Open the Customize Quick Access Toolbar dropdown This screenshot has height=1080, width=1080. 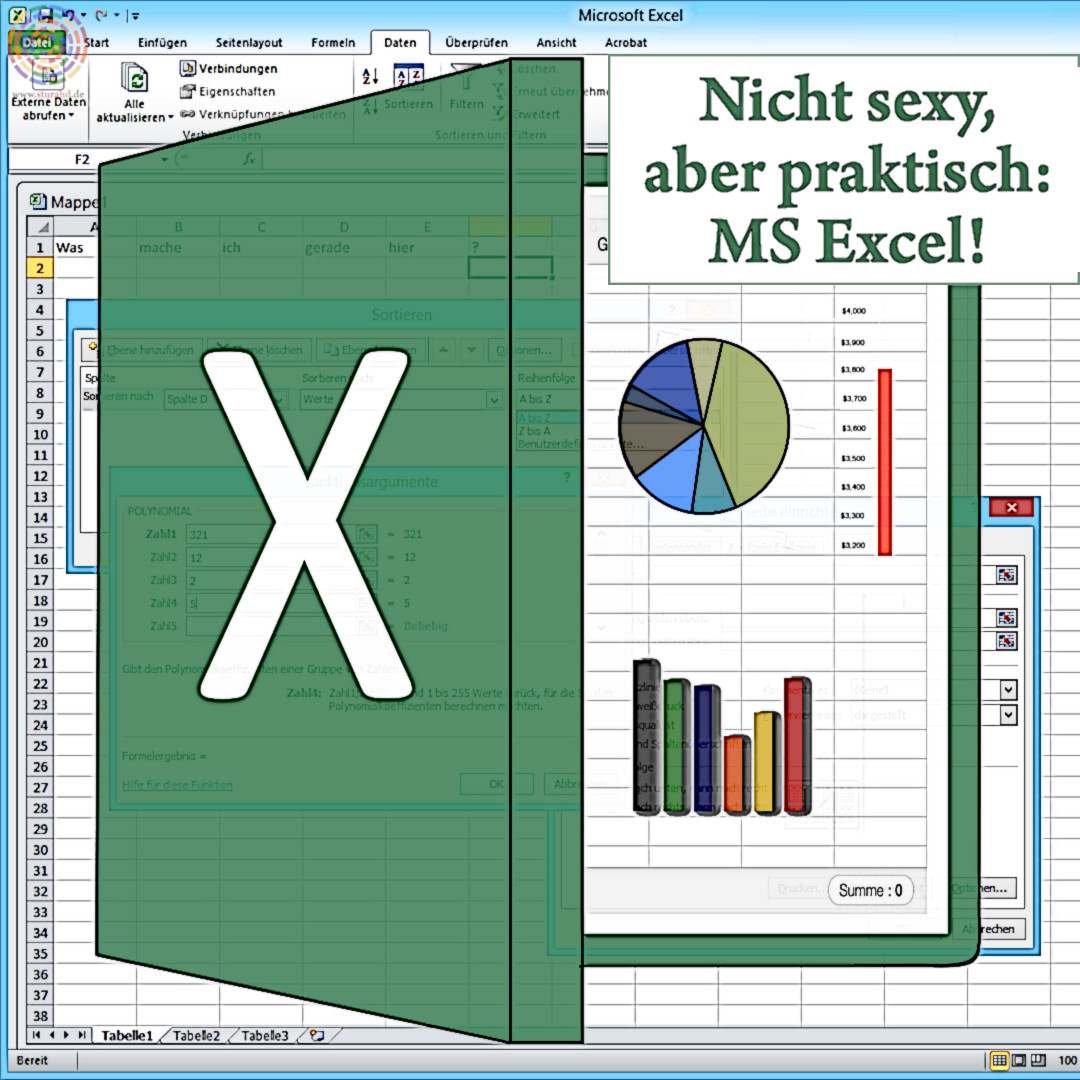135,16
